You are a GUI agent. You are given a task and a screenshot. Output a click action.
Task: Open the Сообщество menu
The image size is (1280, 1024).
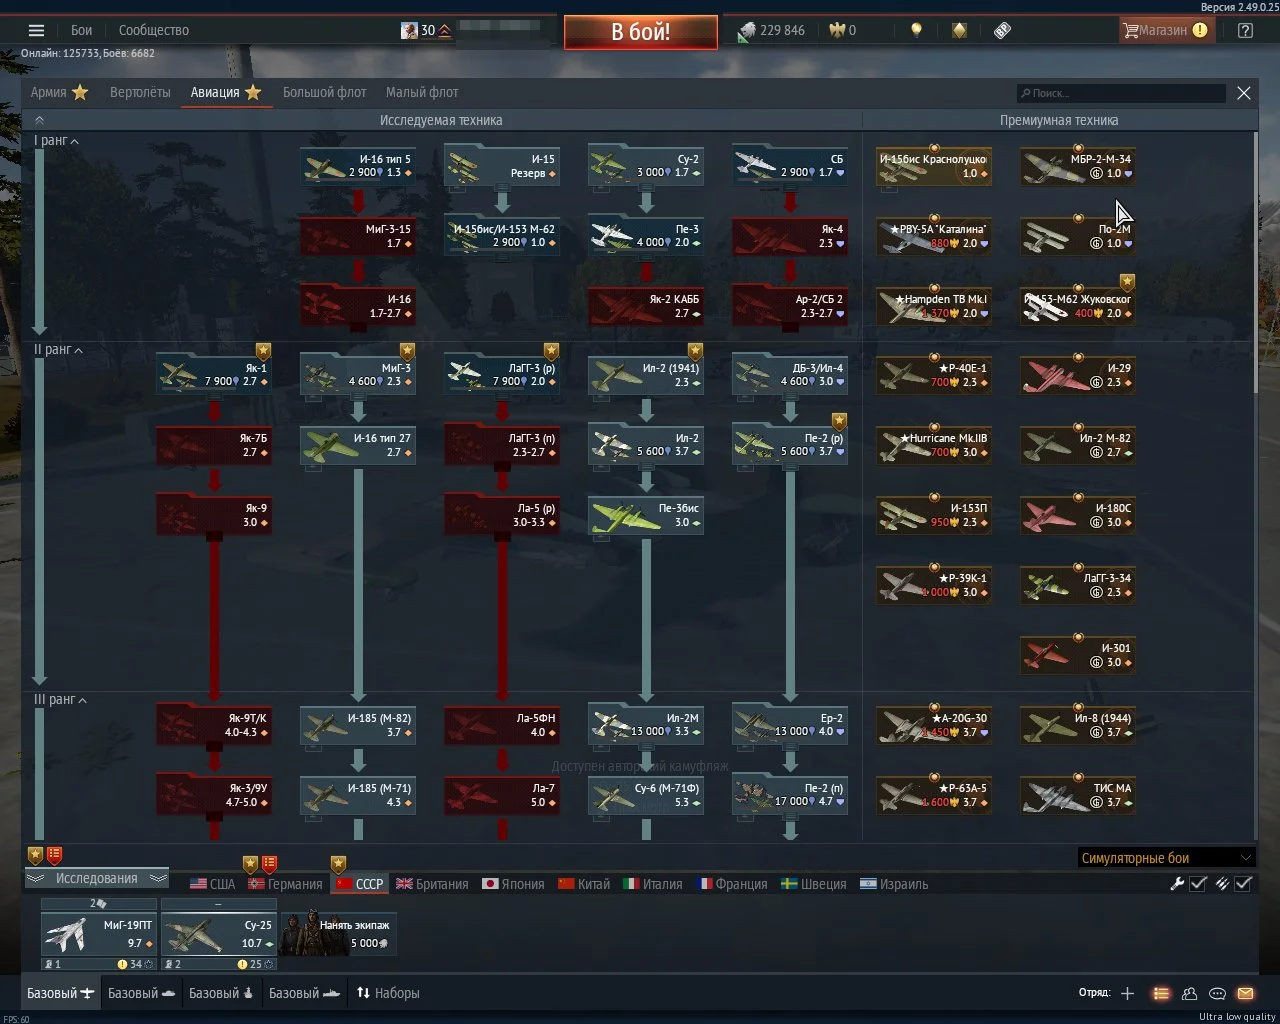point(154,30)
